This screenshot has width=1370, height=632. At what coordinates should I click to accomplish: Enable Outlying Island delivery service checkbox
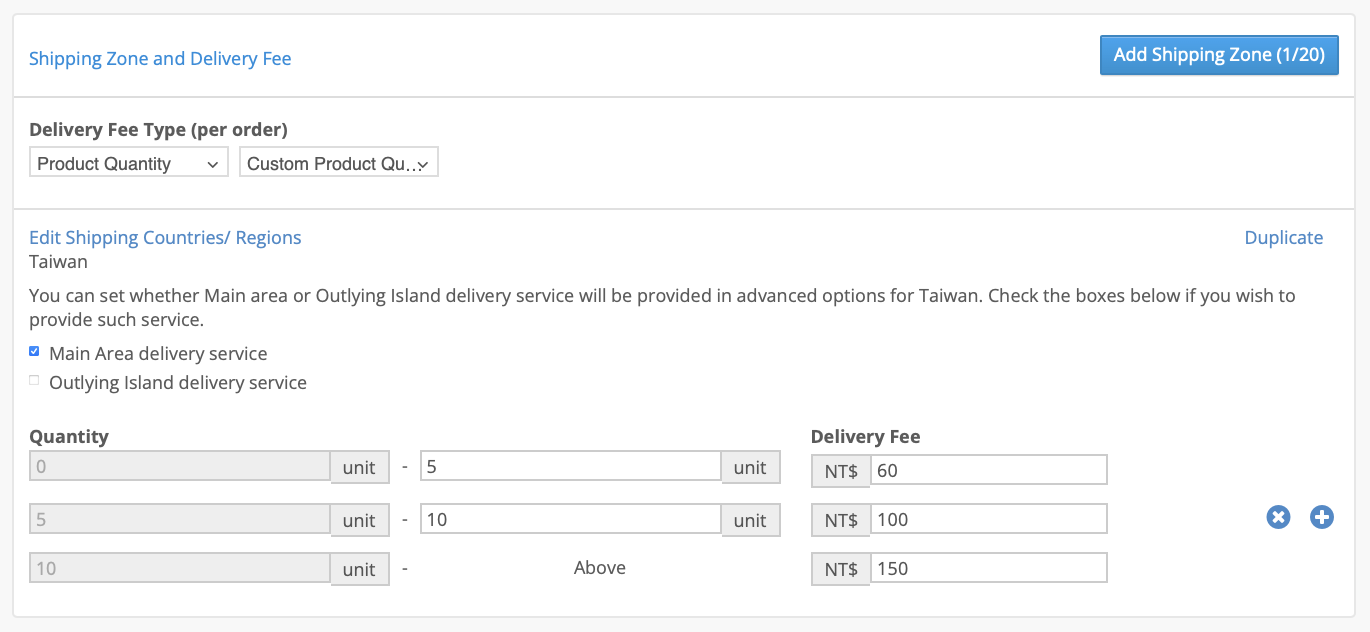(x=34, y=381)
